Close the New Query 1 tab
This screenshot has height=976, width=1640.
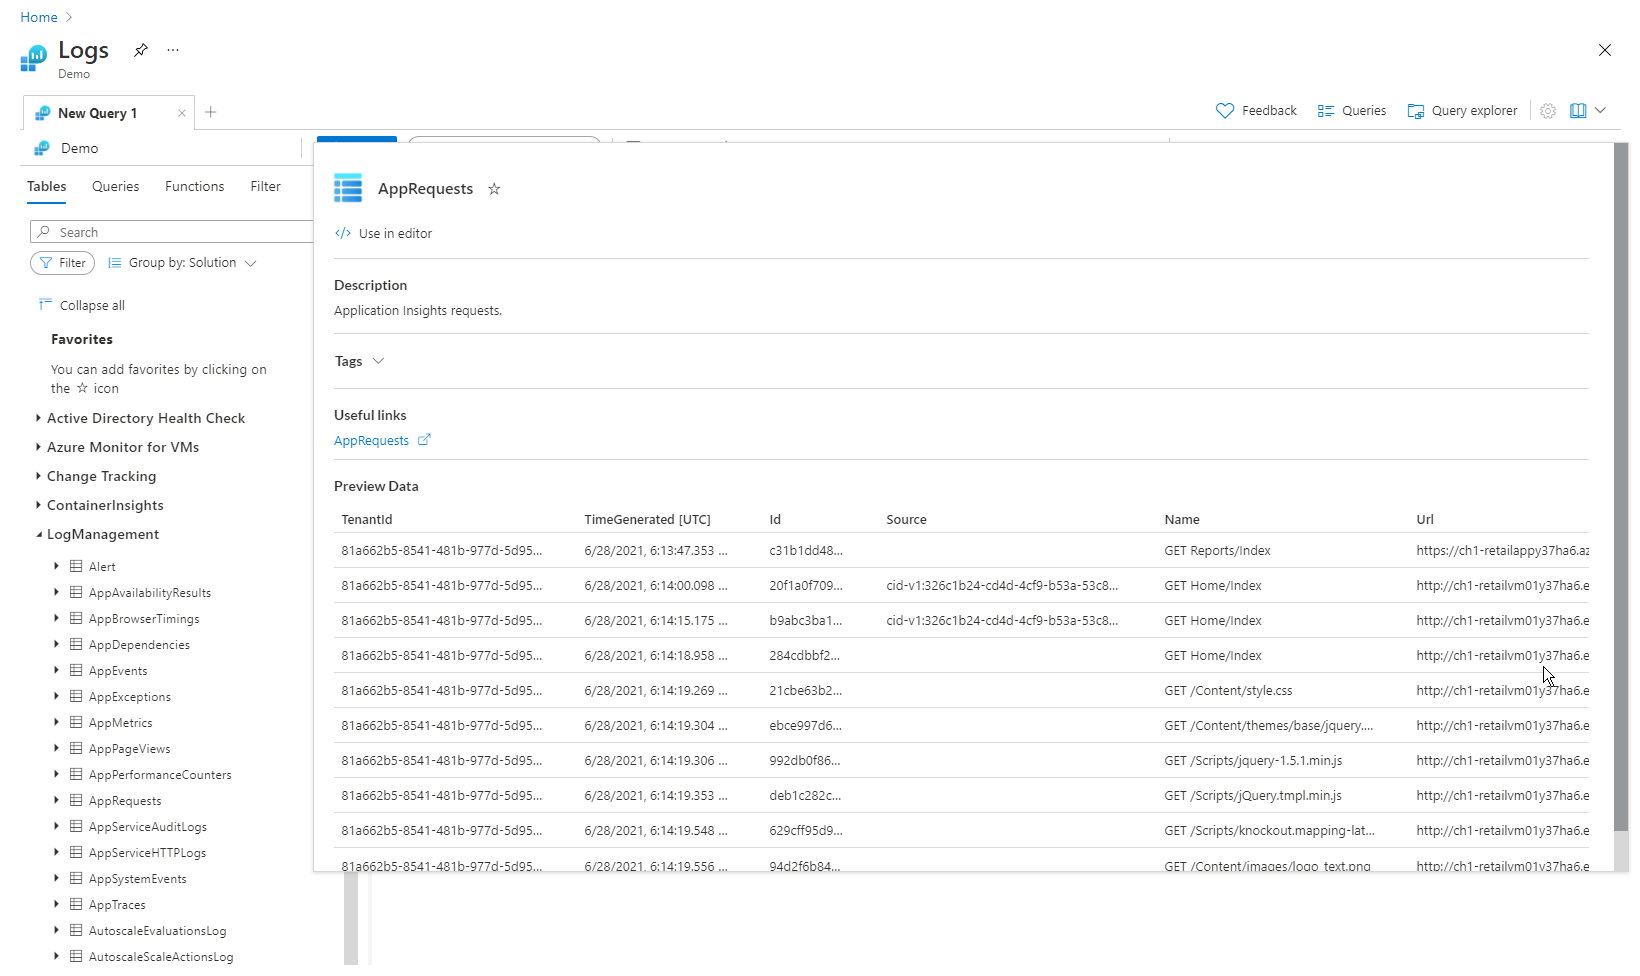click(x=181, y=113)
